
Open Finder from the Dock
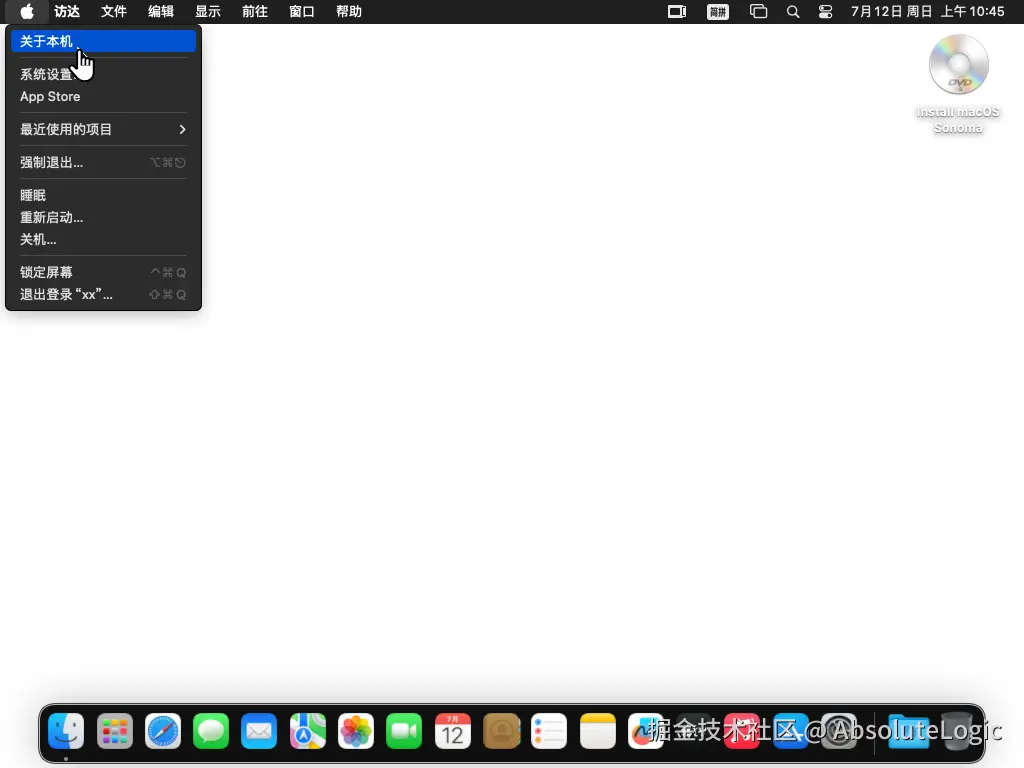coord(66,731)
